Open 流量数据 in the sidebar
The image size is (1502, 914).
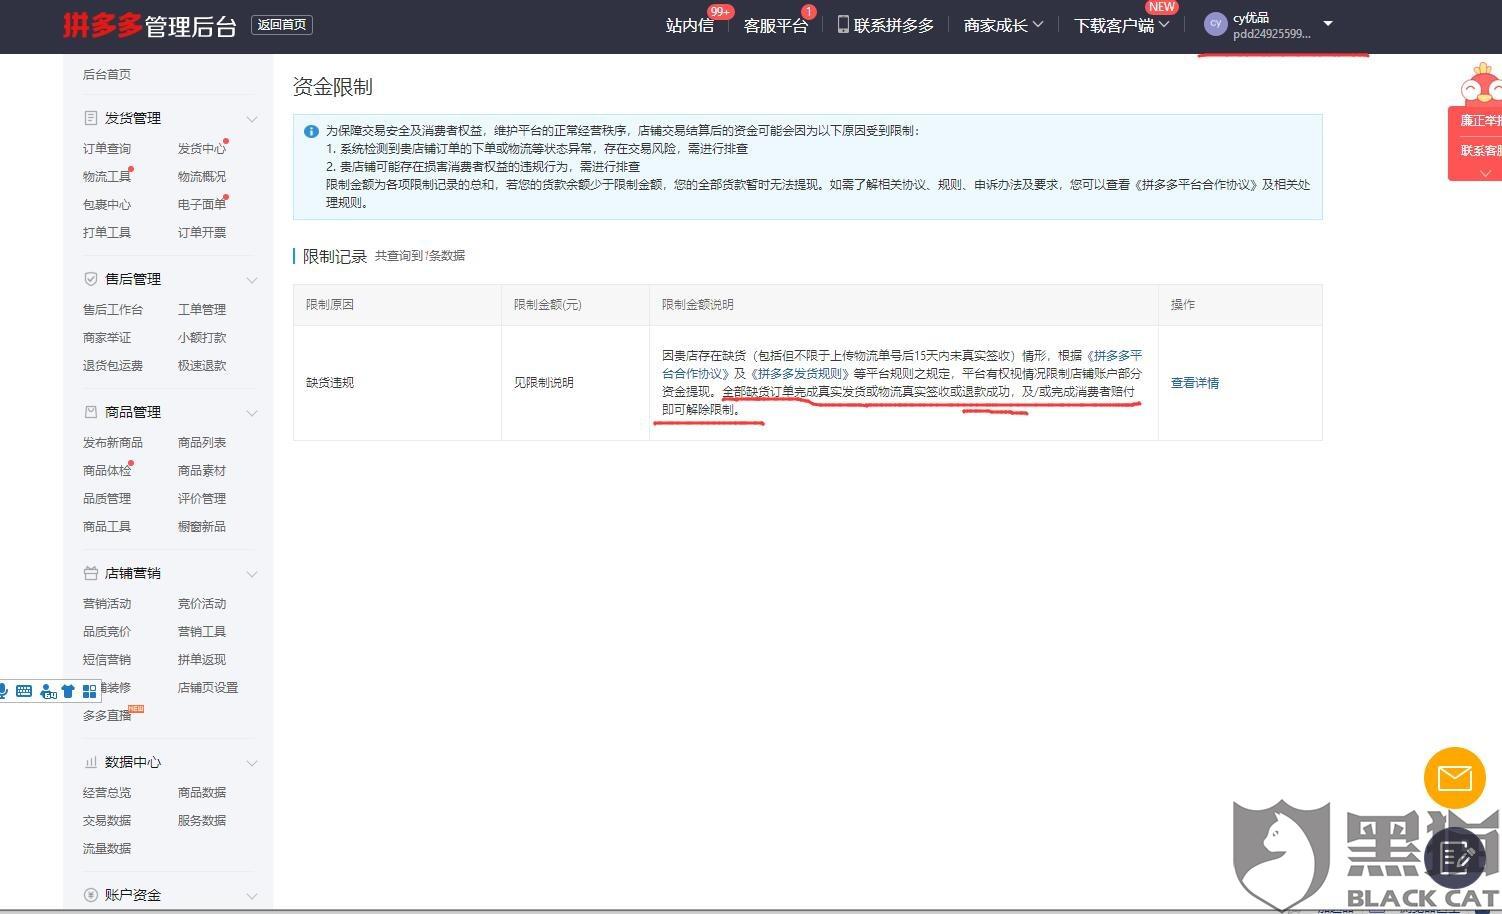tap(107, 848)
